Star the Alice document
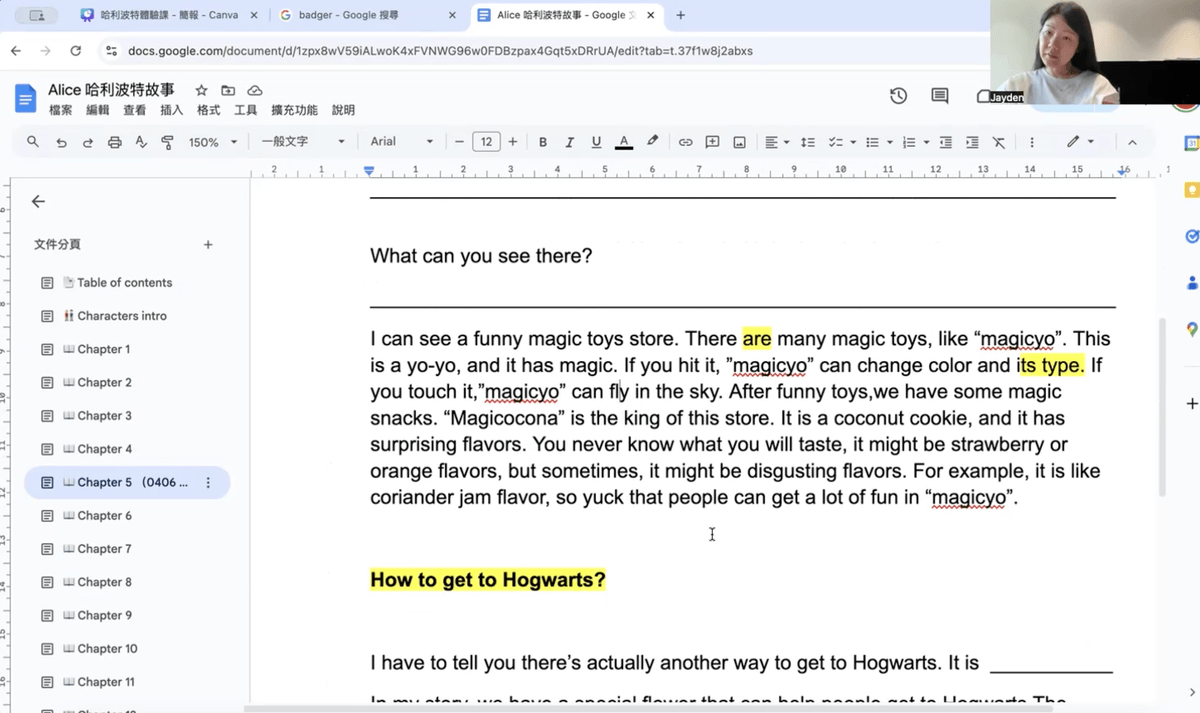 201,91
